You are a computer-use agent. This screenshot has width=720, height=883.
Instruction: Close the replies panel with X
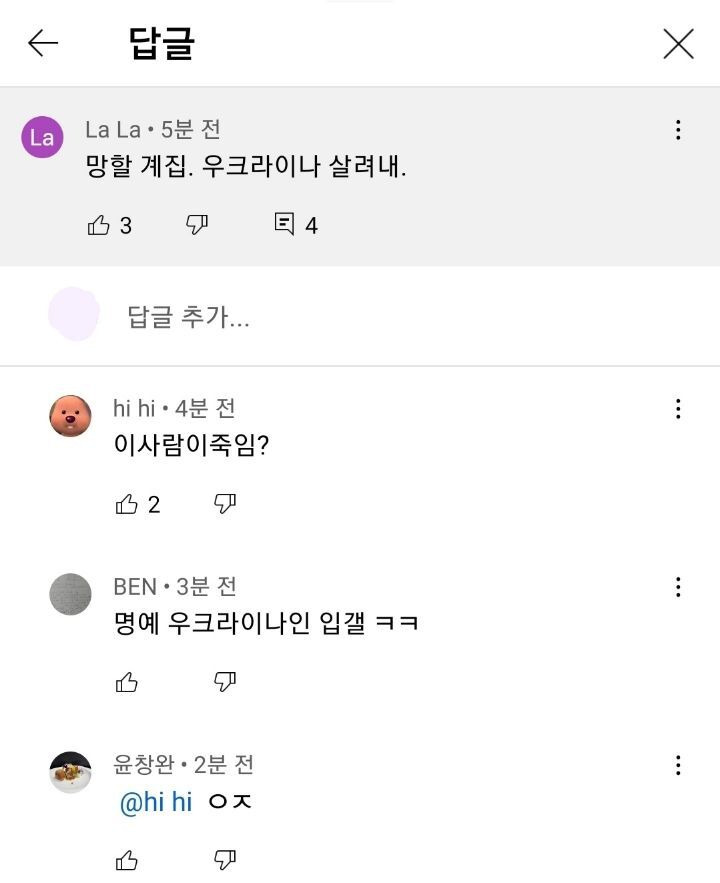coord(678,44)
